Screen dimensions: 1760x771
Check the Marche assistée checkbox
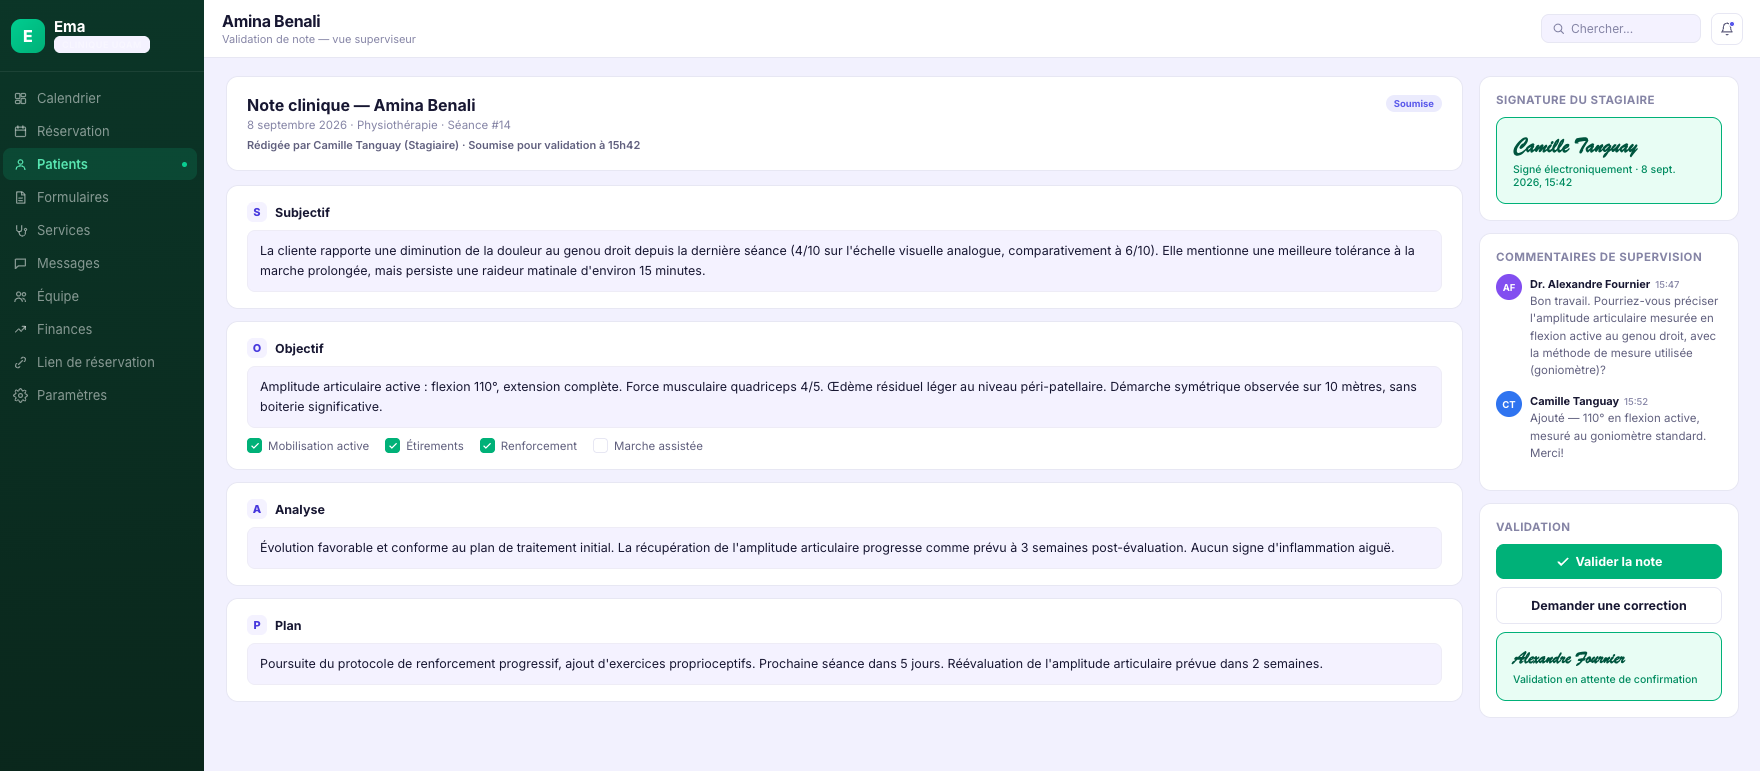click(601, 446)
